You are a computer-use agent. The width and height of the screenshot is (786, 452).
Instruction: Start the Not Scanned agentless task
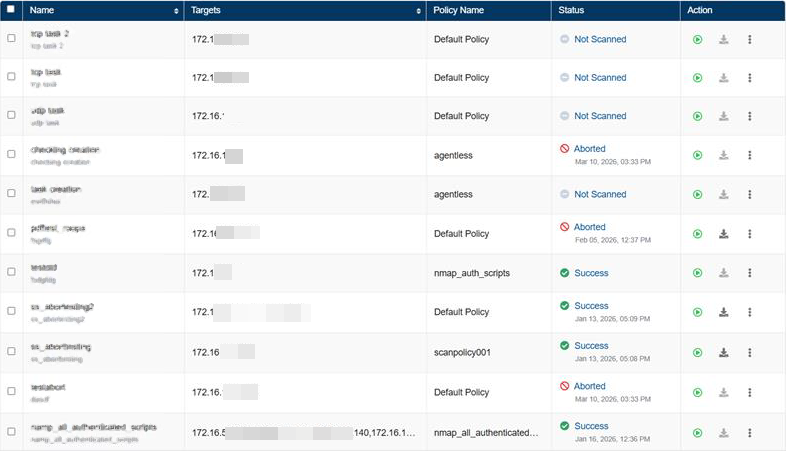697,194
